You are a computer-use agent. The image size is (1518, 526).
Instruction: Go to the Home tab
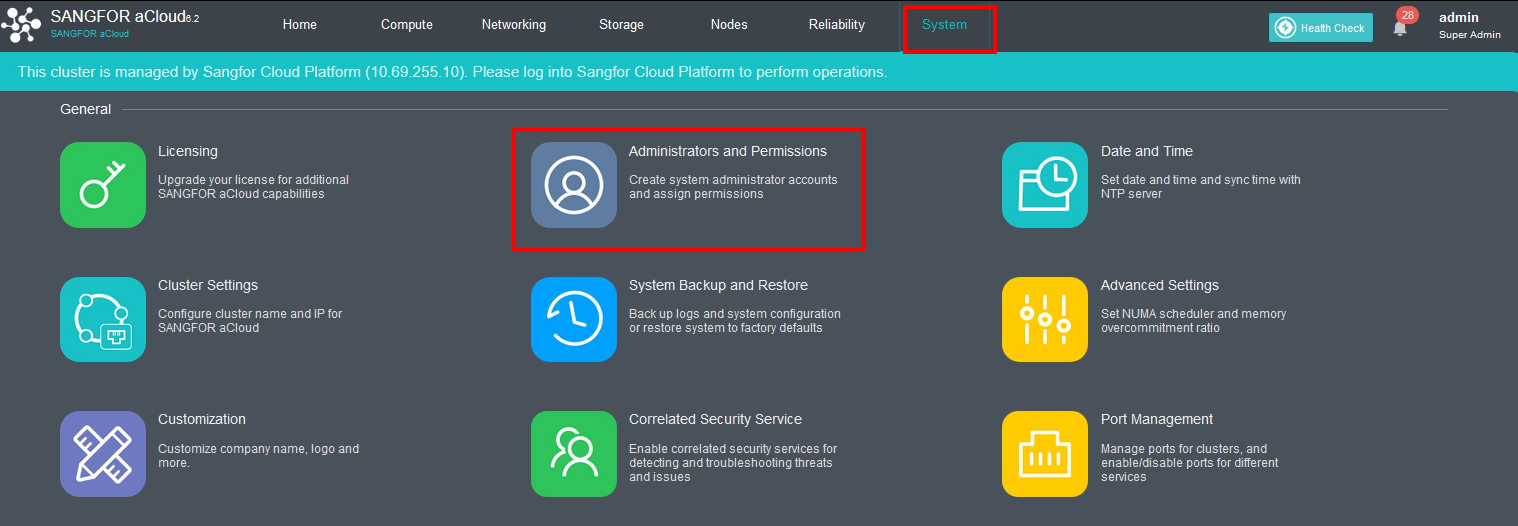click(300, 25)
